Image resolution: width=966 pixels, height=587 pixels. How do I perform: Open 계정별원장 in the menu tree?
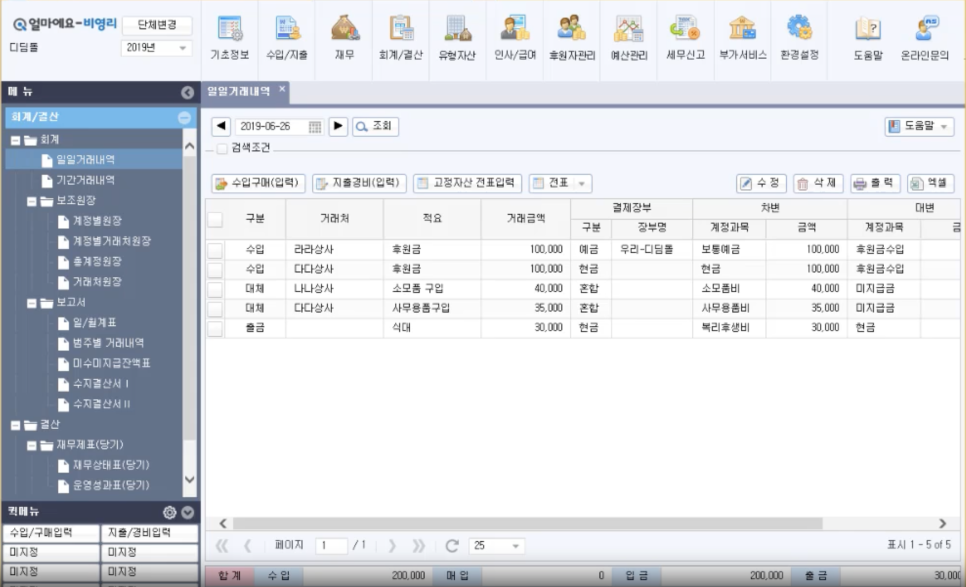tap(97, 221)
